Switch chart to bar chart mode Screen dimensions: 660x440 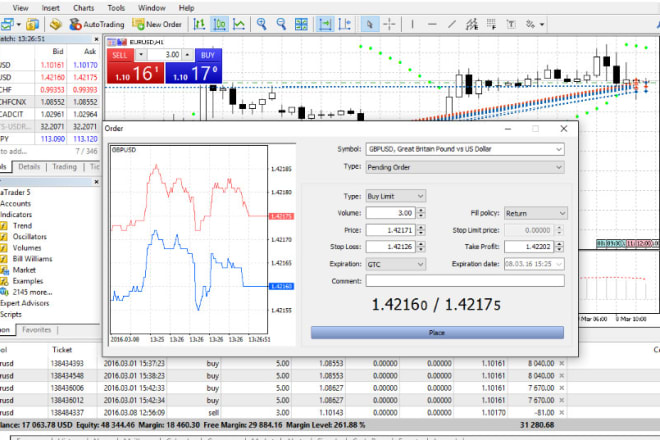(199, 24)
